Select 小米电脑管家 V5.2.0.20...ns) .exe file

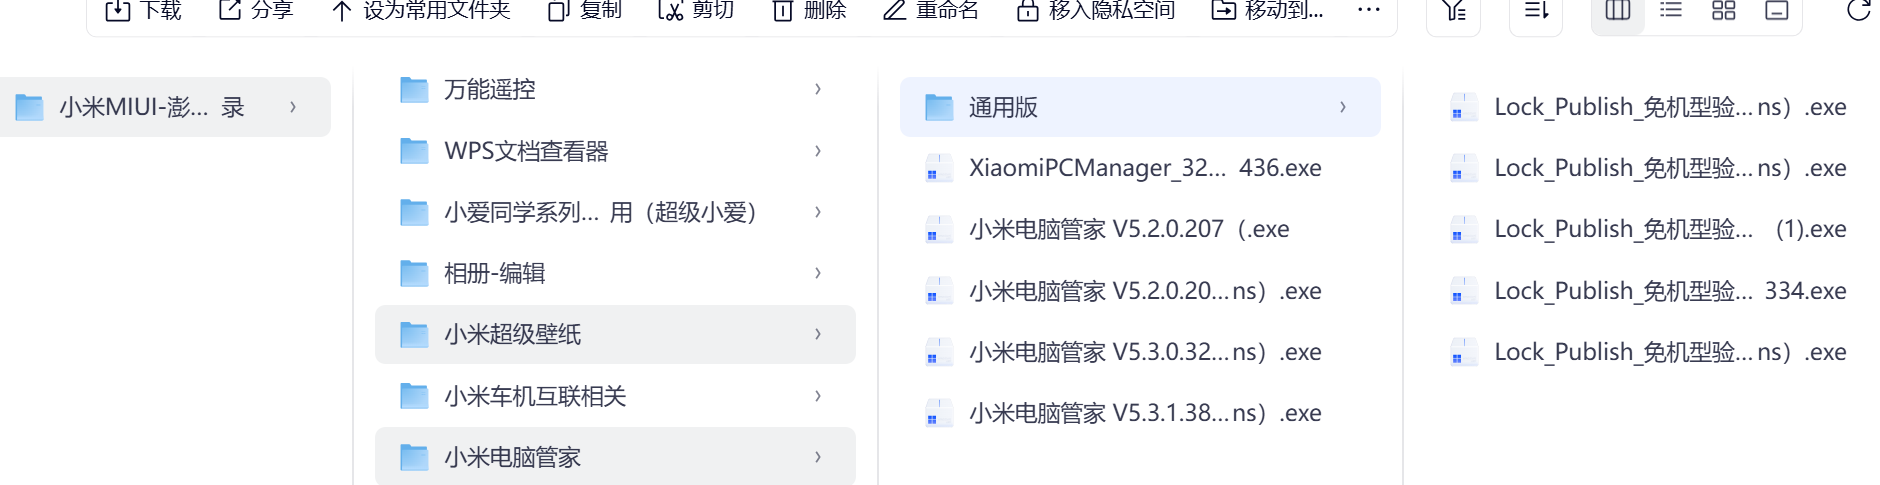(1140, 291)
